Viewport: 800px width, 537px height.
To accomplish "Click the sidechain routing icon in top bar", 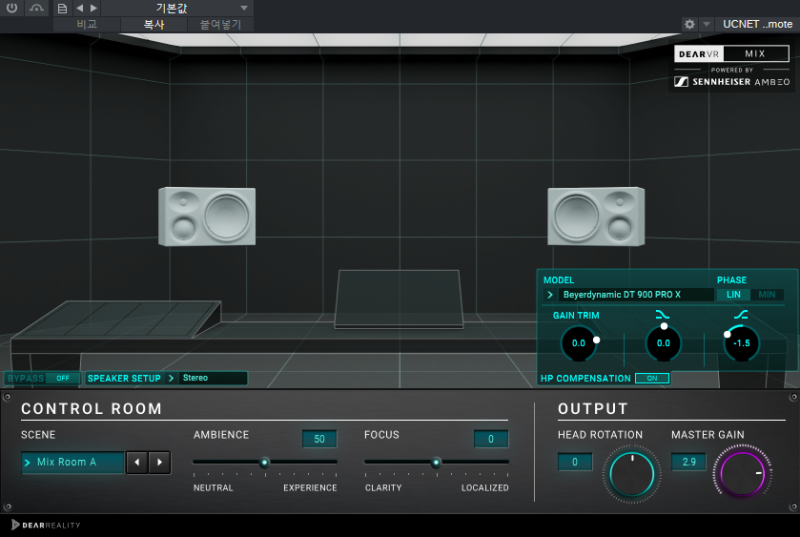I will [x=36, y=8].
